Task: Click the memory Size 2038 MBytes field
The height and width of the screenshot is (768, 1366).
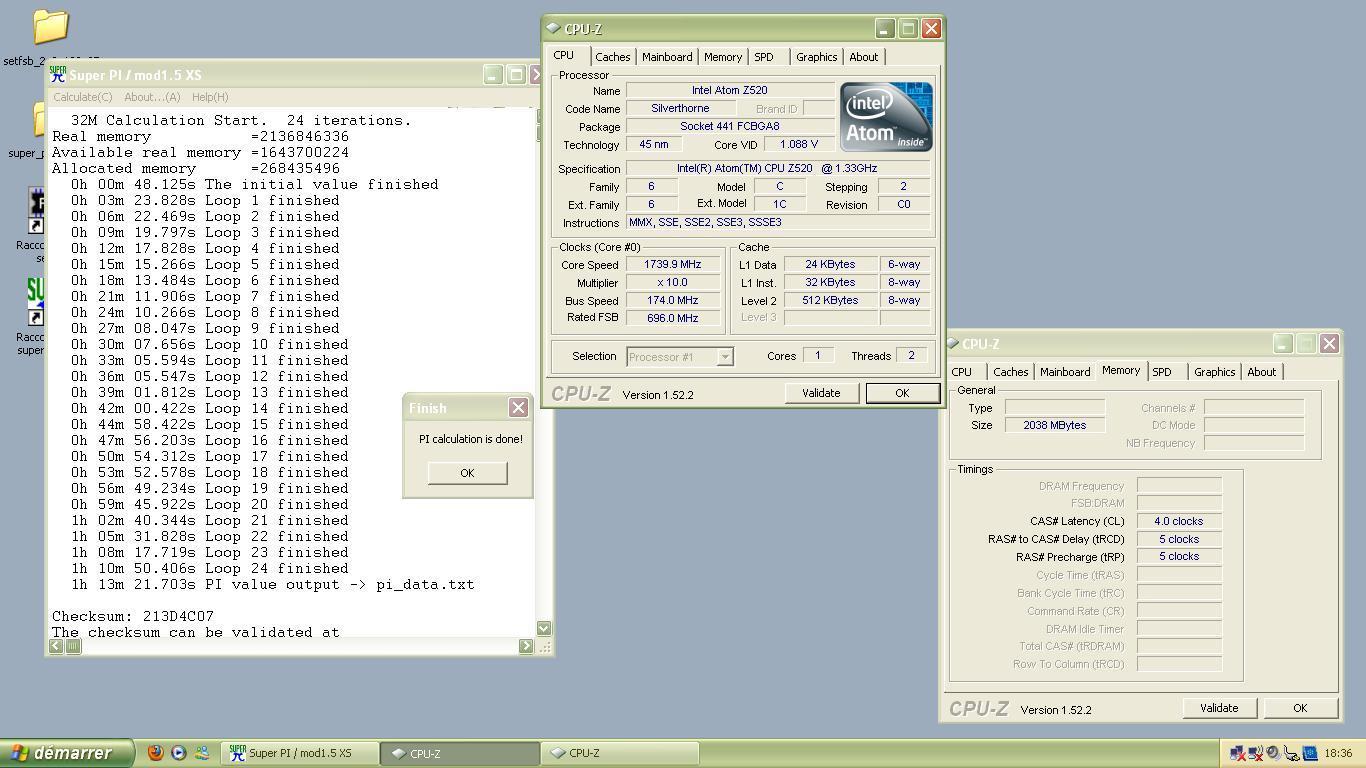Action: click(1055, 425)
